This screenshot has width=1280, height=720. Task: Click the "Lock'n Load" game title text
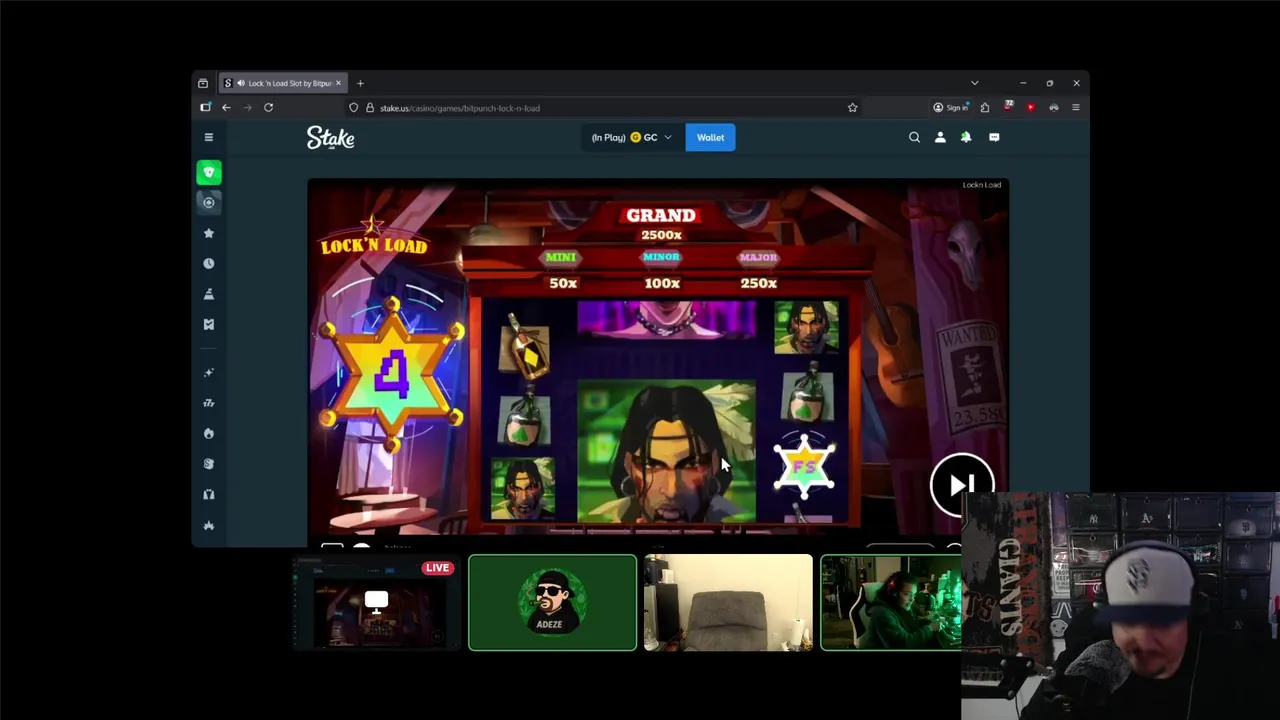981,185
